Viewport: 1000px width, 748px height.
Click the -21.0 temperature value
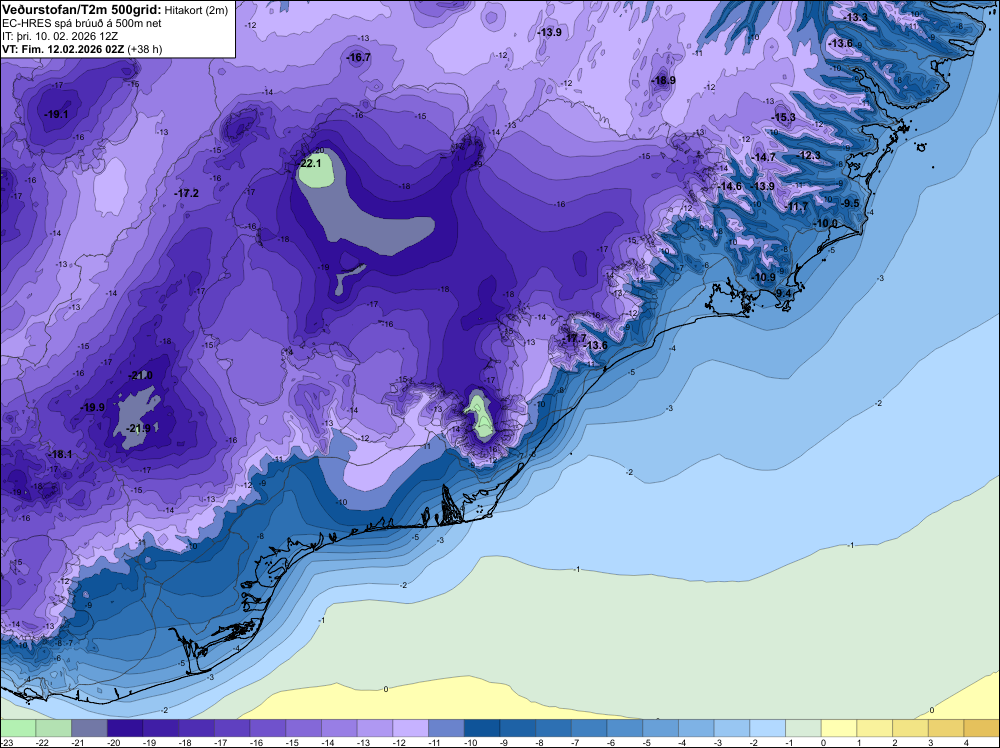click(x=140, y=376)
